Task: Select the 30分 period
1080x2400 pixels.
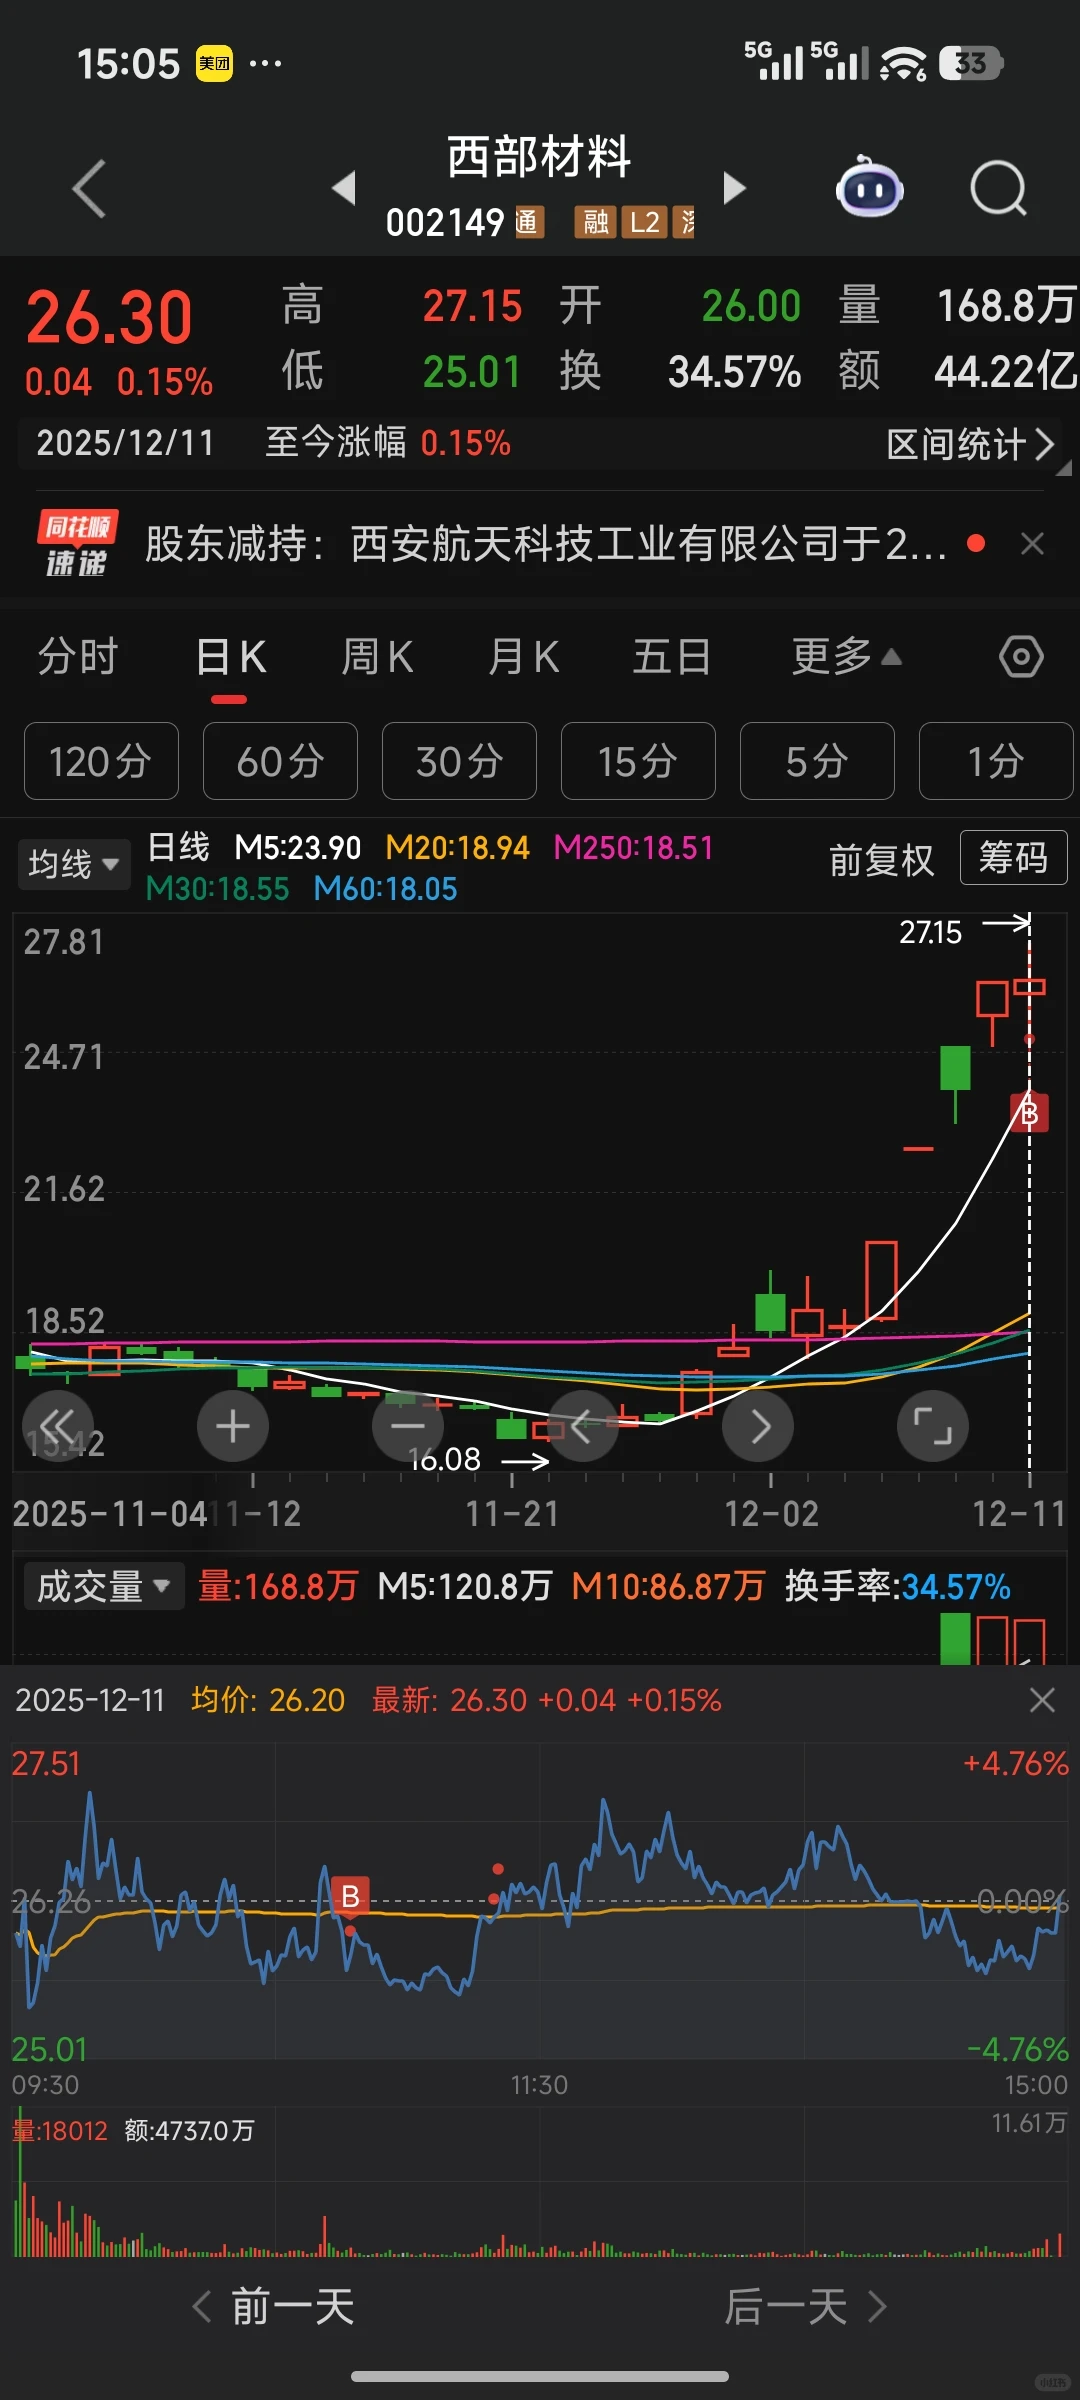Action: 459,761
